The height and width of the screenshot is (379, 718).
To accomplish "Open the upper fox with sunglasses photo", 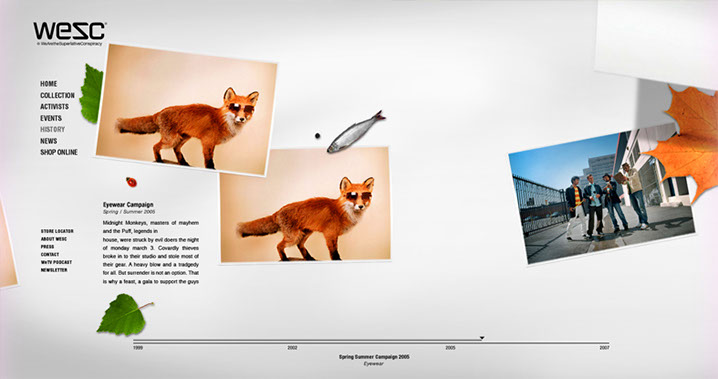I will coord(187,110).
